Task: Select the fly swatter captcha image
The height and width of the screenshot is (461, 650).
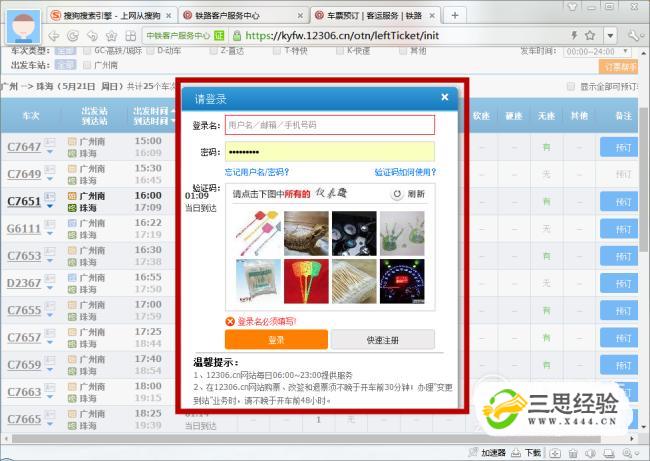Action: pyautogui.click(x=258, y=230)
